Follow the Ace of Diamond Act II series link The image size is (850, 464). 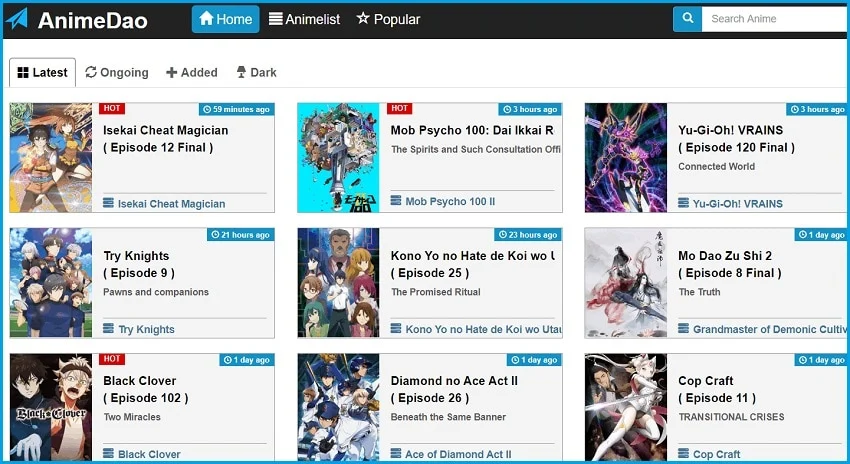coord(458,454)
